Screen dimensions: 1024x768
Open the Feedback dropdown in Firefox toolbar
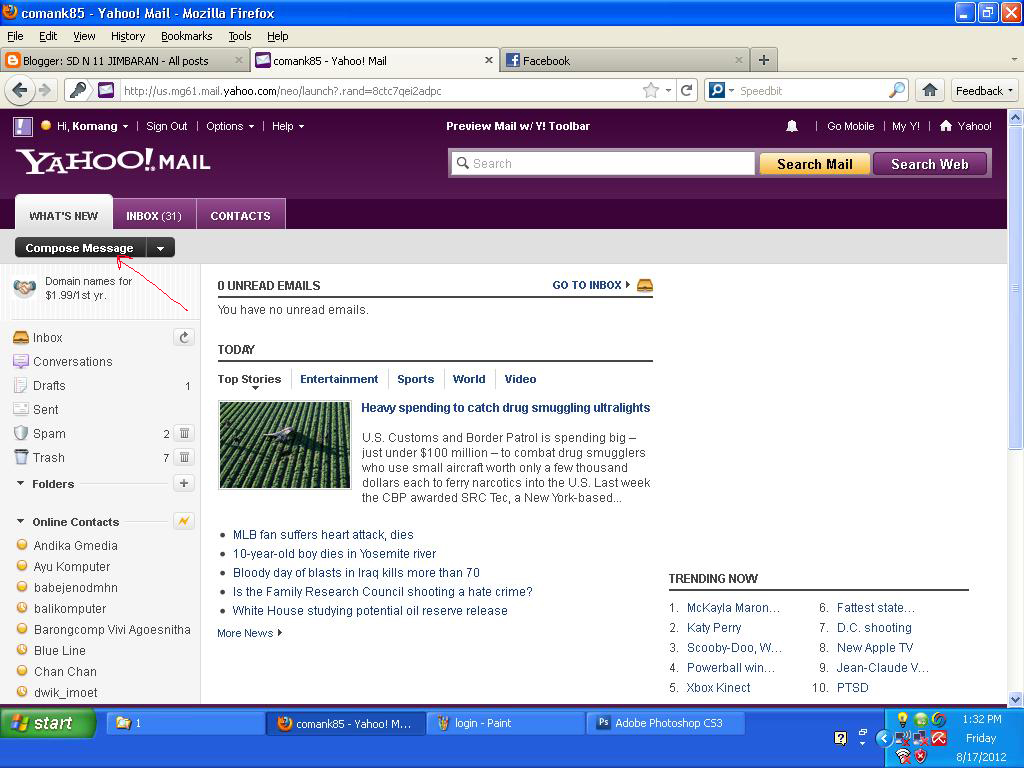[x=985, y=90]
